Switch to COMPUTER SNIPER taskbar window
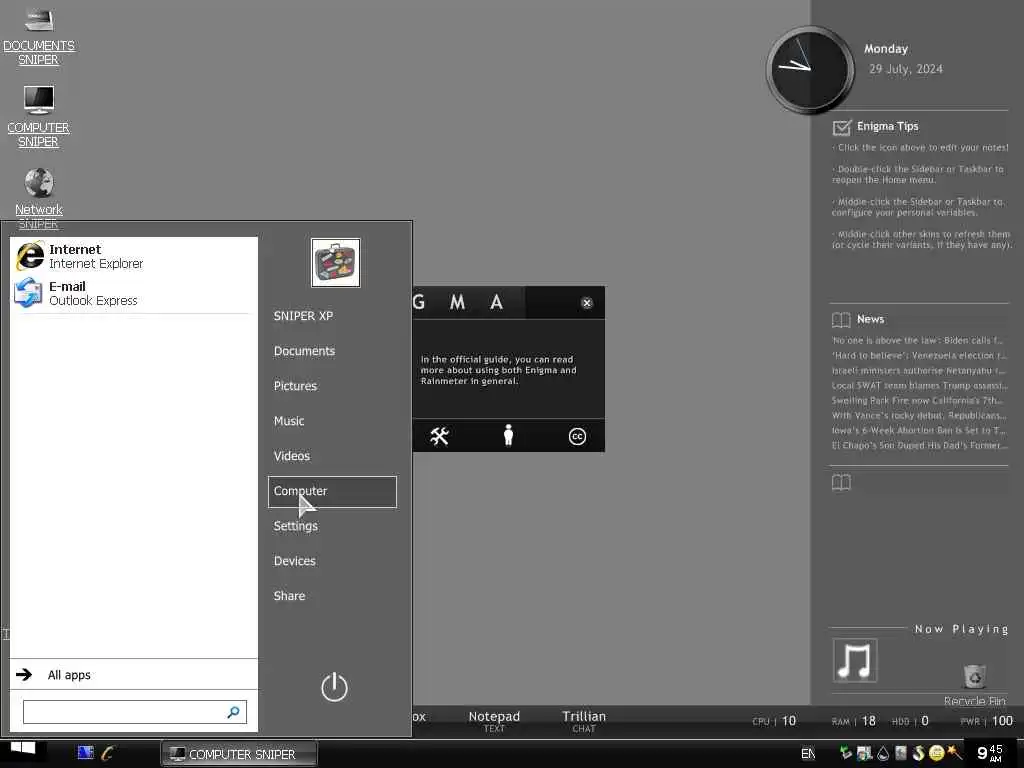The height and width of the screenshot is (768, 1024). pos(239,754)
